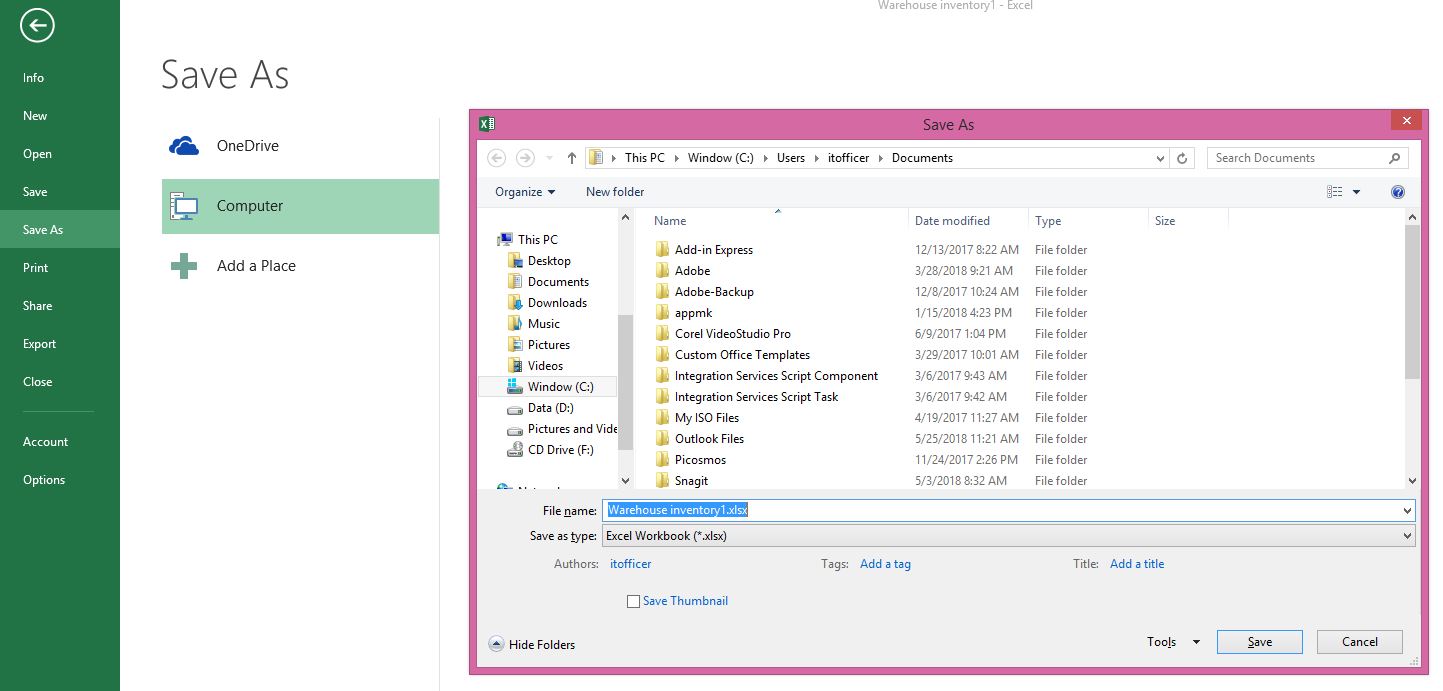Click Add a tag link
The image size is (1443, 691).
[x=885, y=564]
